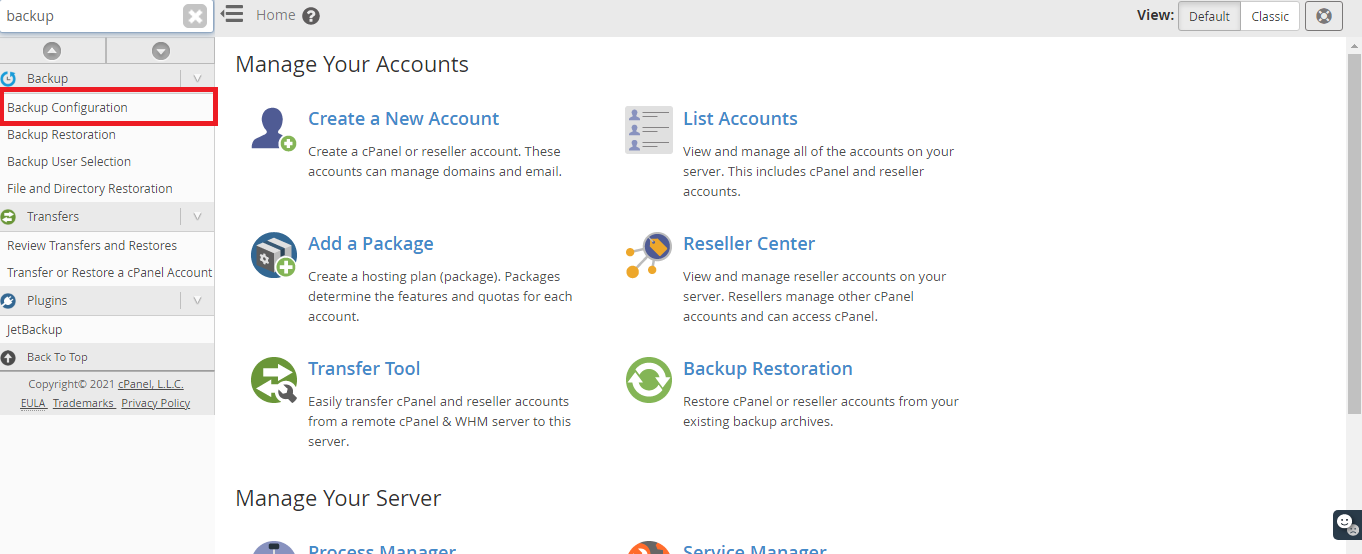Open the Reseller Center link
Viewport: 1362px width, 554px height.
pyautogui.click(x=749, y=244)
